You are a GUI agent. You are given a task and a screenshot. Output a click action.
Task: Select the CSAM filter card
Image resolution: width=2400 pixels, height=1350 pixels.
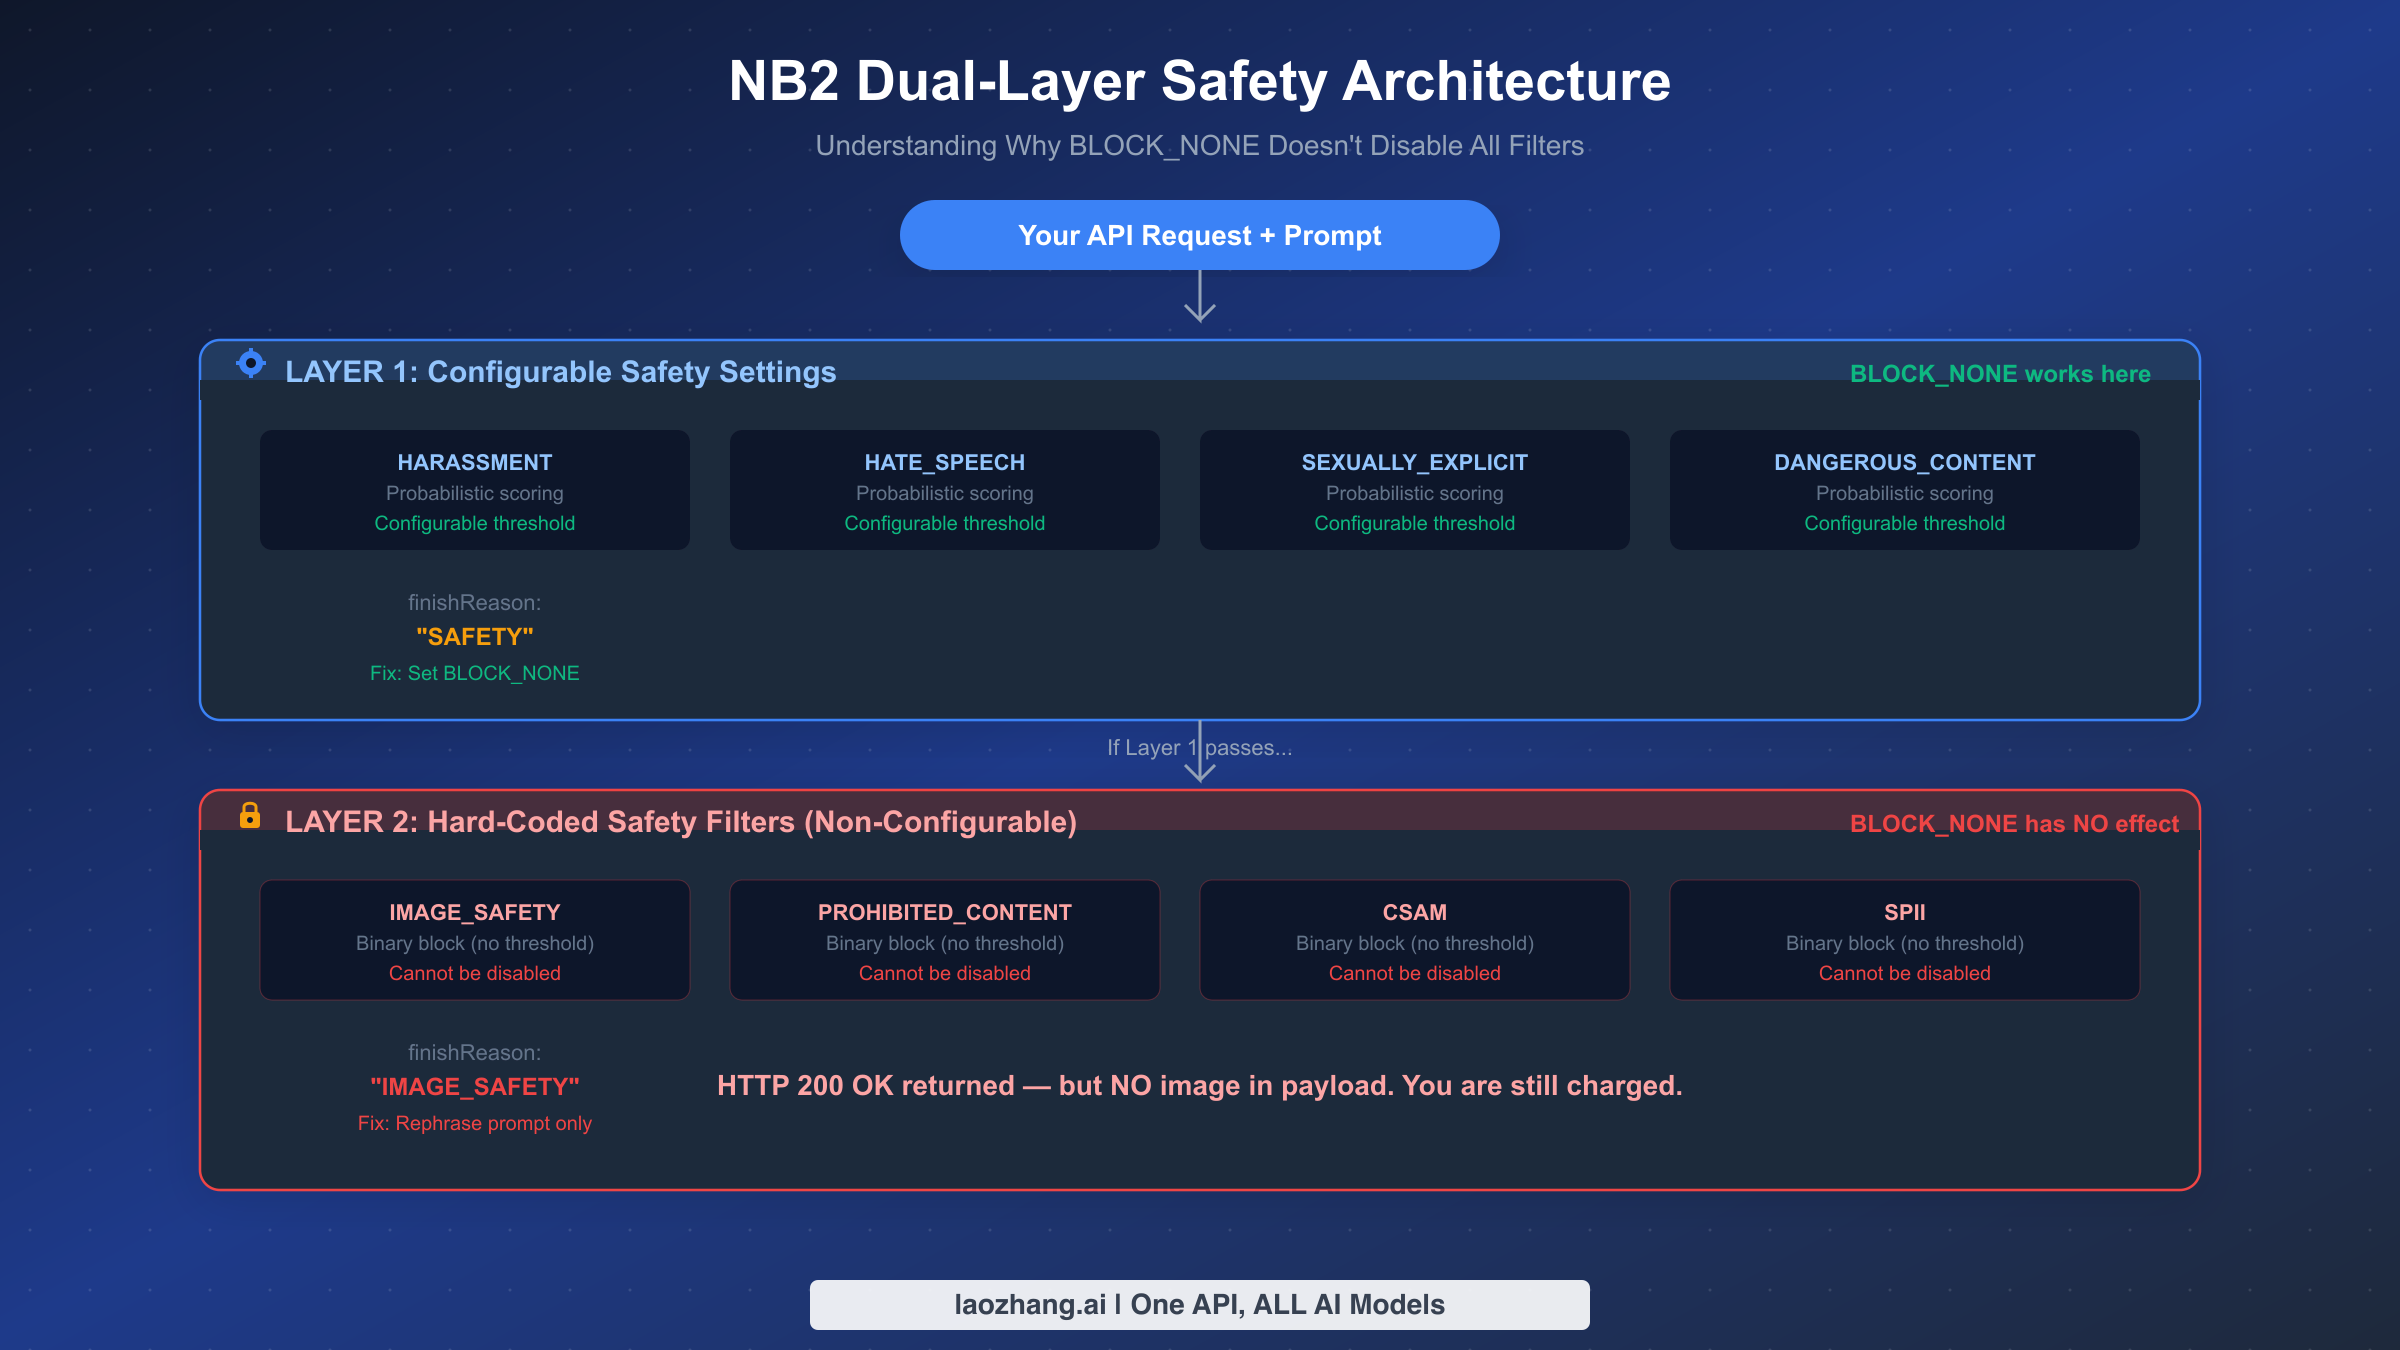pyautogui.click(x=1413, y=939)
